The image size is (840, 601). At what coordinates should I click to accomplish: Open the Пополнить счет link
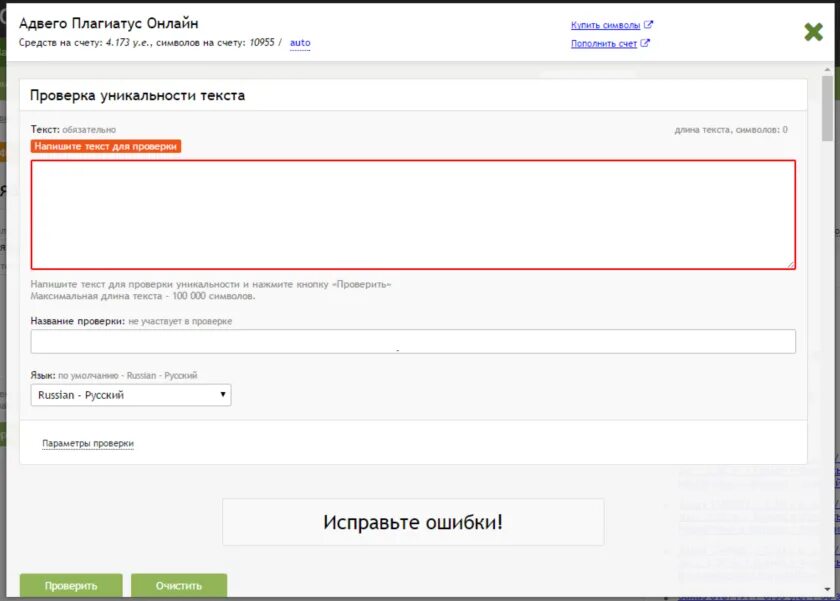click(x=604, y=43)
